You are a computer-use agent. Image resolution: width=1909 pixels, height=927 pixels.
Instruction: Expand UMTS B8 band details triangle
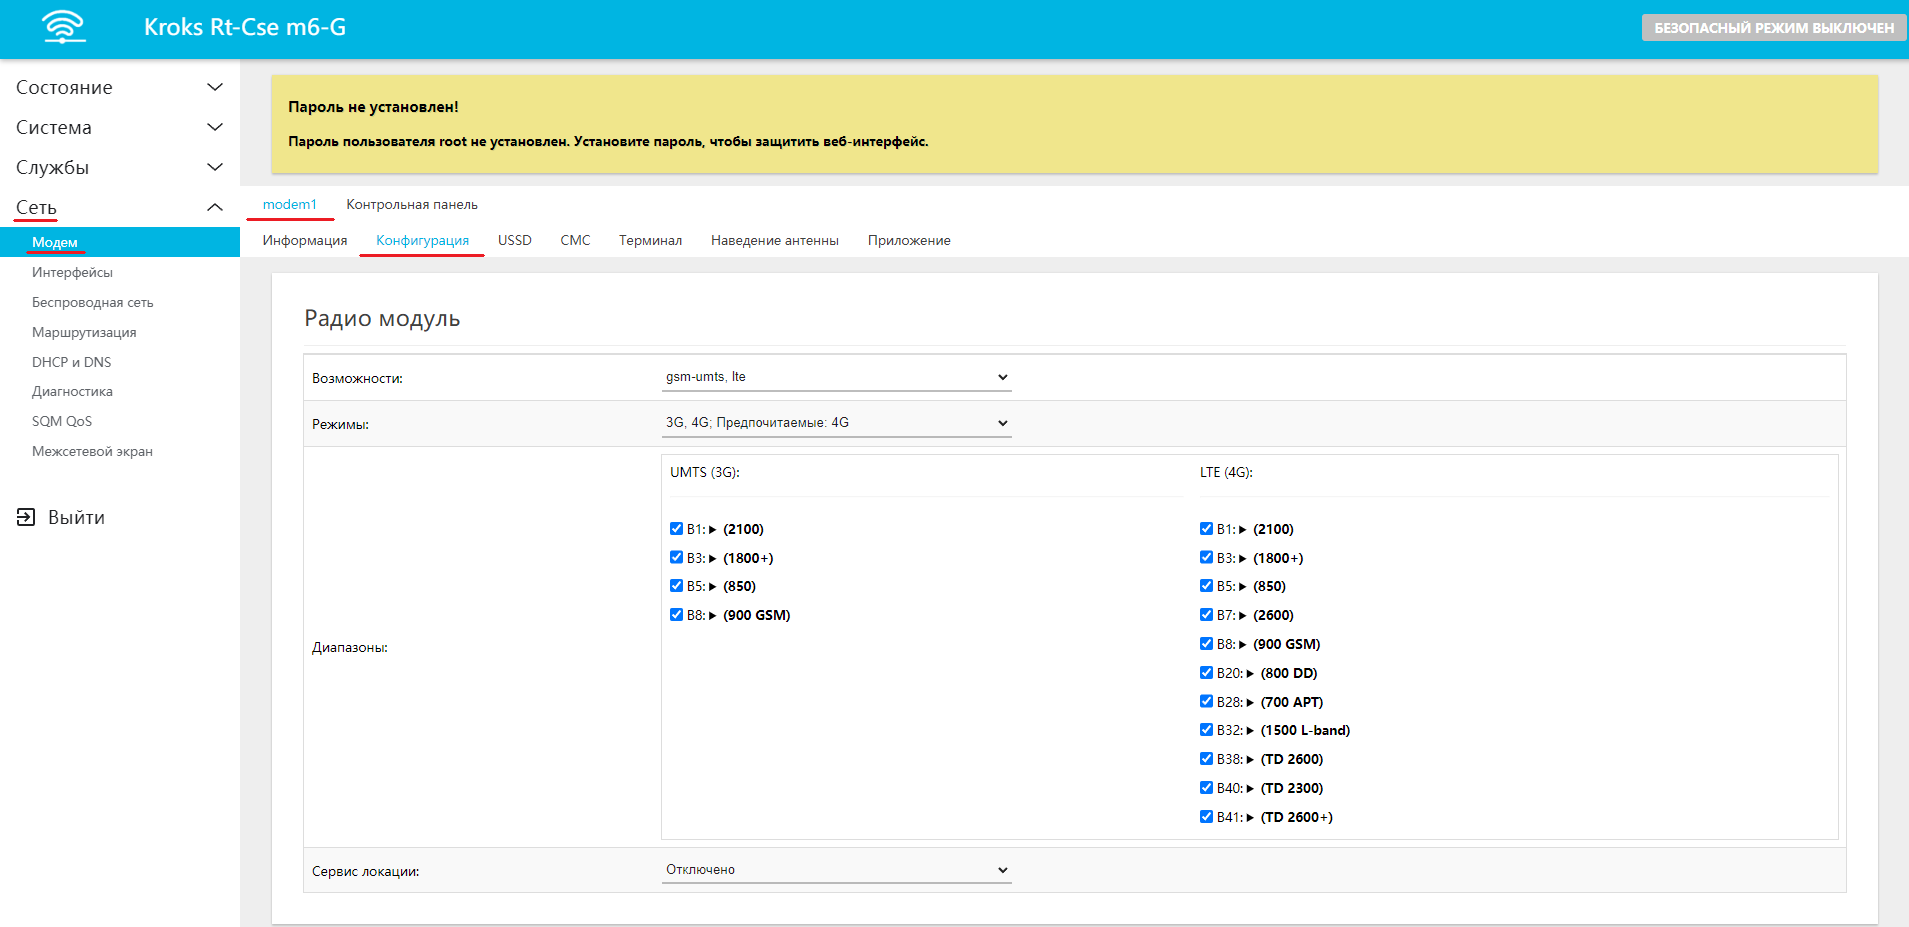pyautogui.click(x=713, y=616)
